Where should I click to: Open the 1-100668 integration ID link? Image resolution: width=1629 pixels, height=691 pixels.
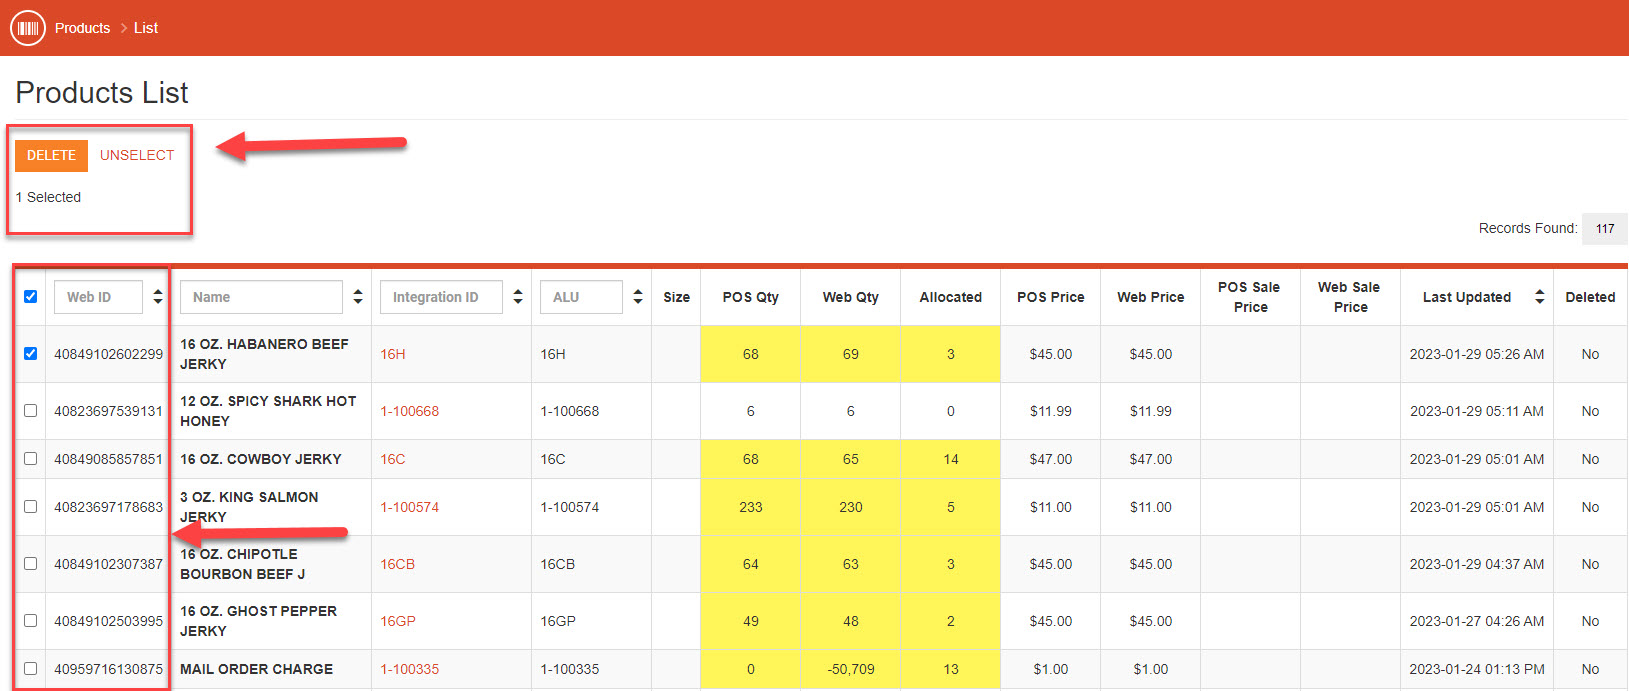click(409, 411)
